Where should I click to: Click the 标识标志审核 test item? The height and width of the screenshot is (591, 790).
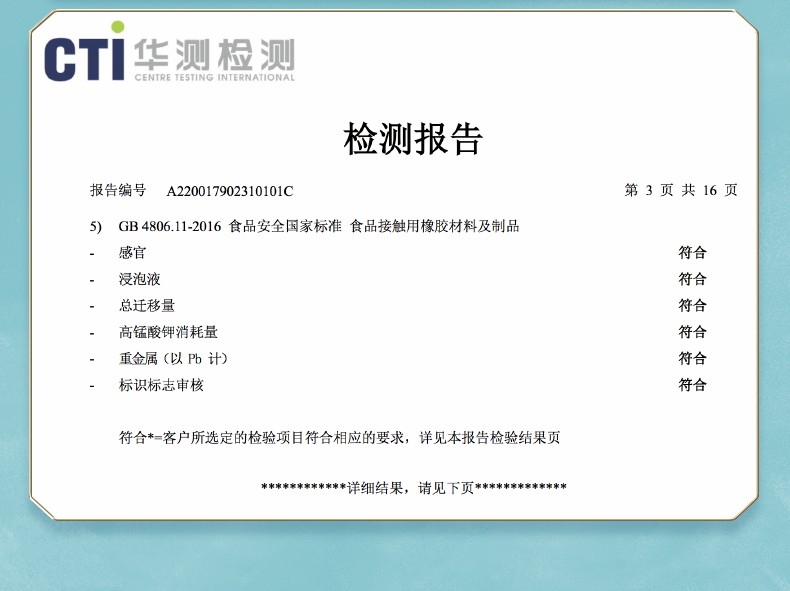pyautogui.click(x=160, y=384)
